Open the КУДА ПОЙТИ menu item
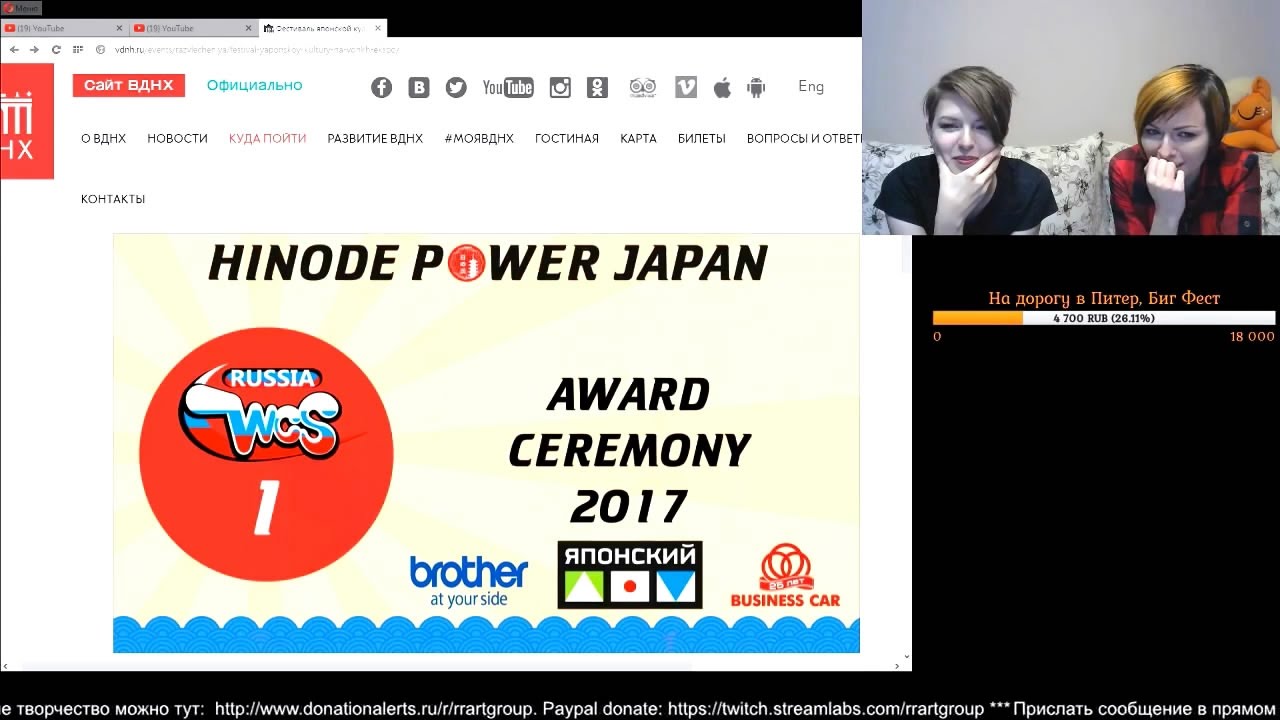1280x720 pixels. coord(267,139)
